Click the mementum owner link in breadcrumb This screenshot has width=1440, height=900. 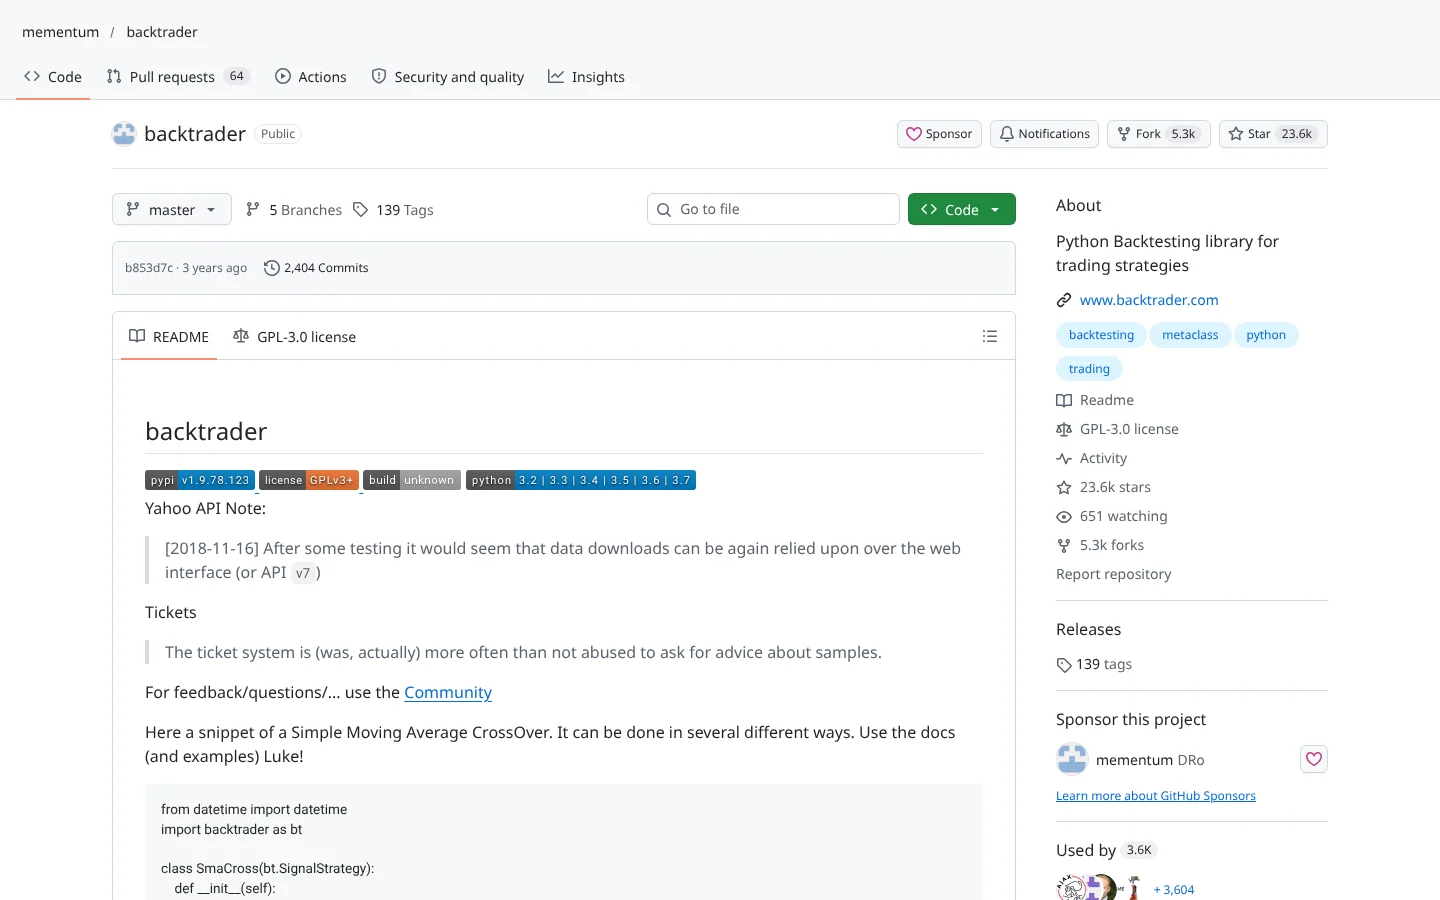click(61, 32)
